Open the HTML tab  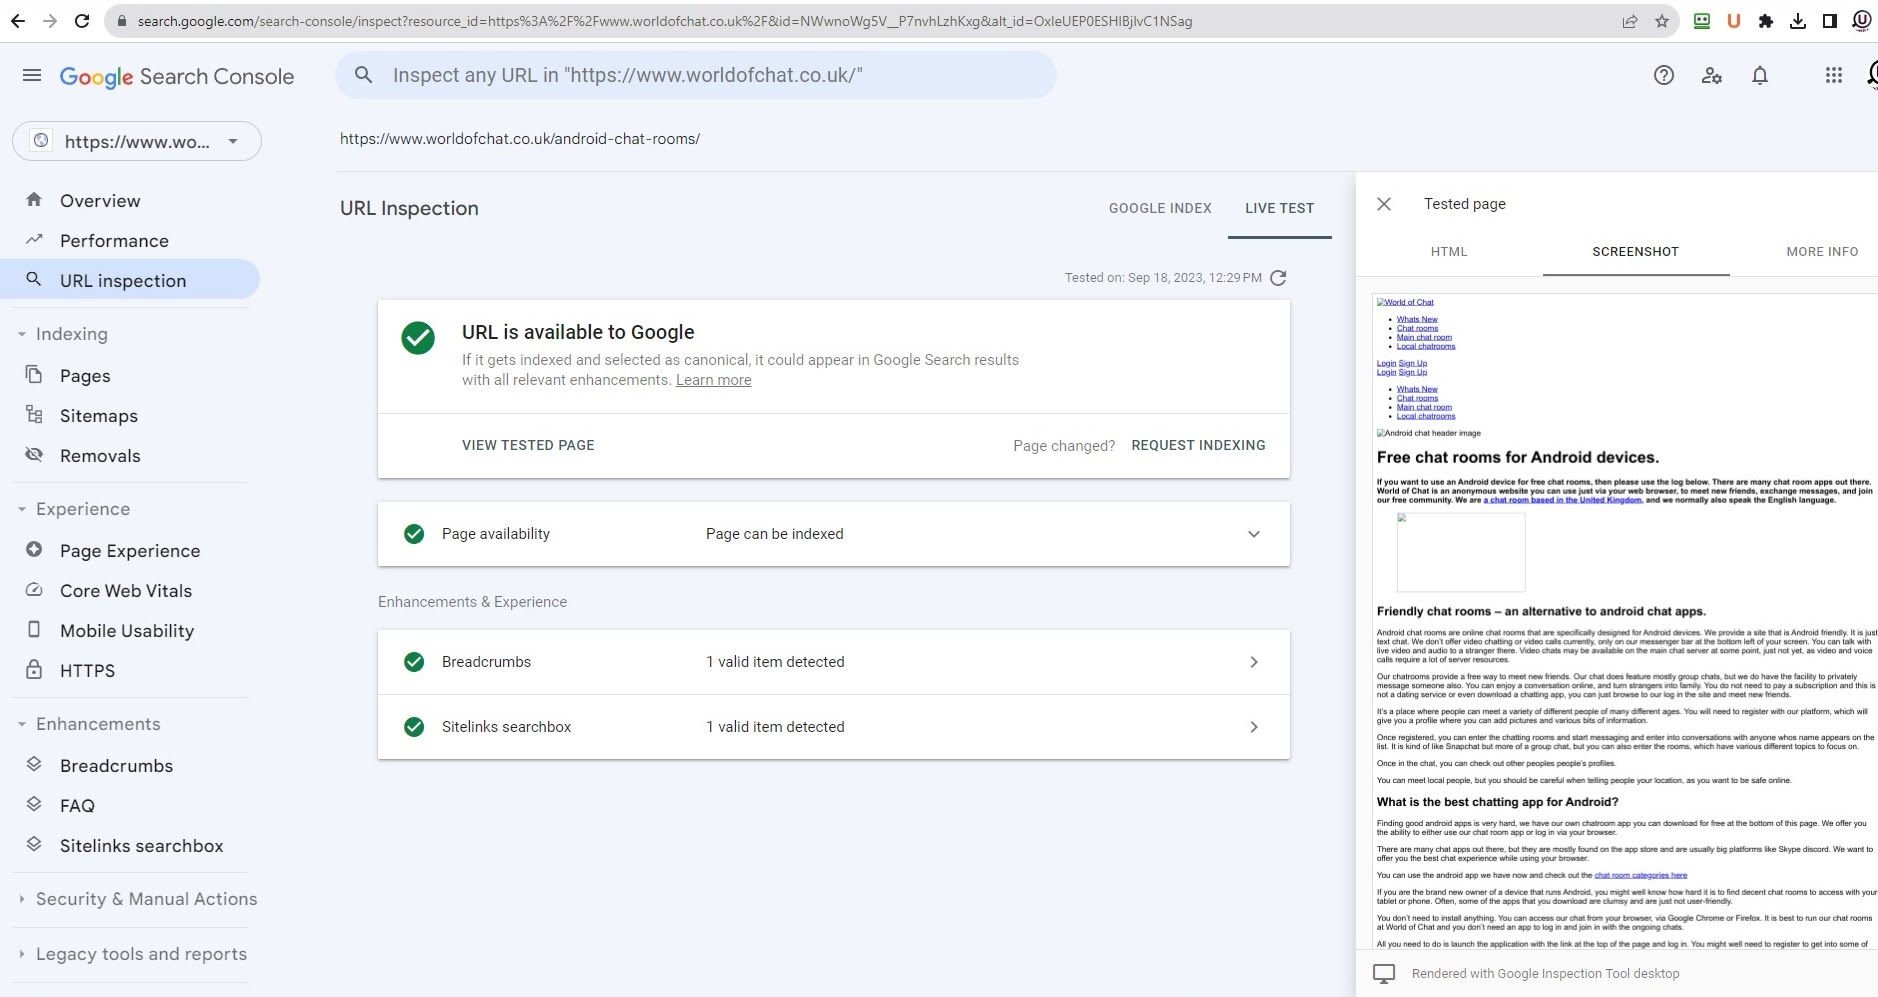point(1449,252)
